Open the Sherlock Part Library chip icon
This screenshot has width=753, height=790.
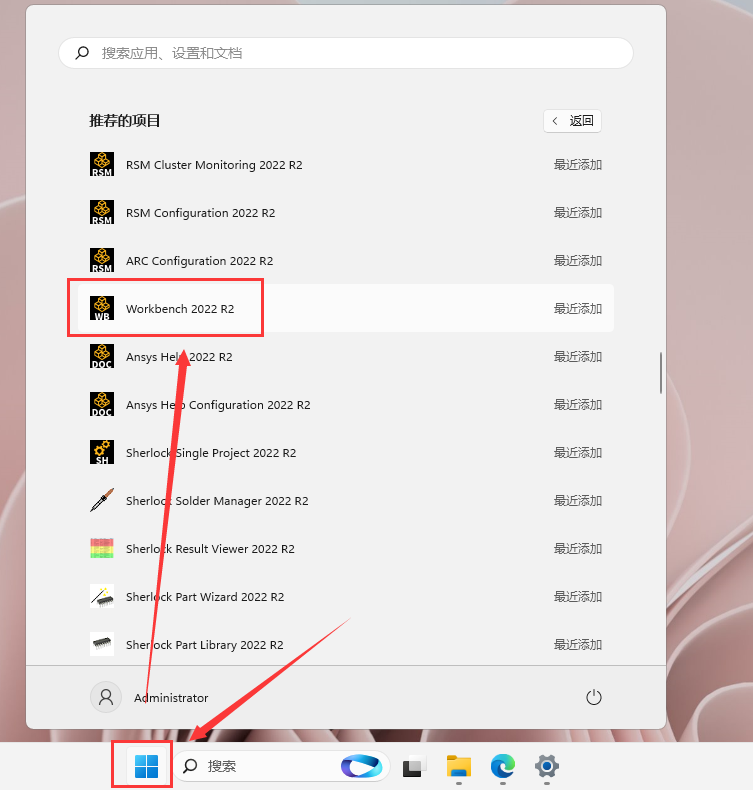click(x=102, y=644)
